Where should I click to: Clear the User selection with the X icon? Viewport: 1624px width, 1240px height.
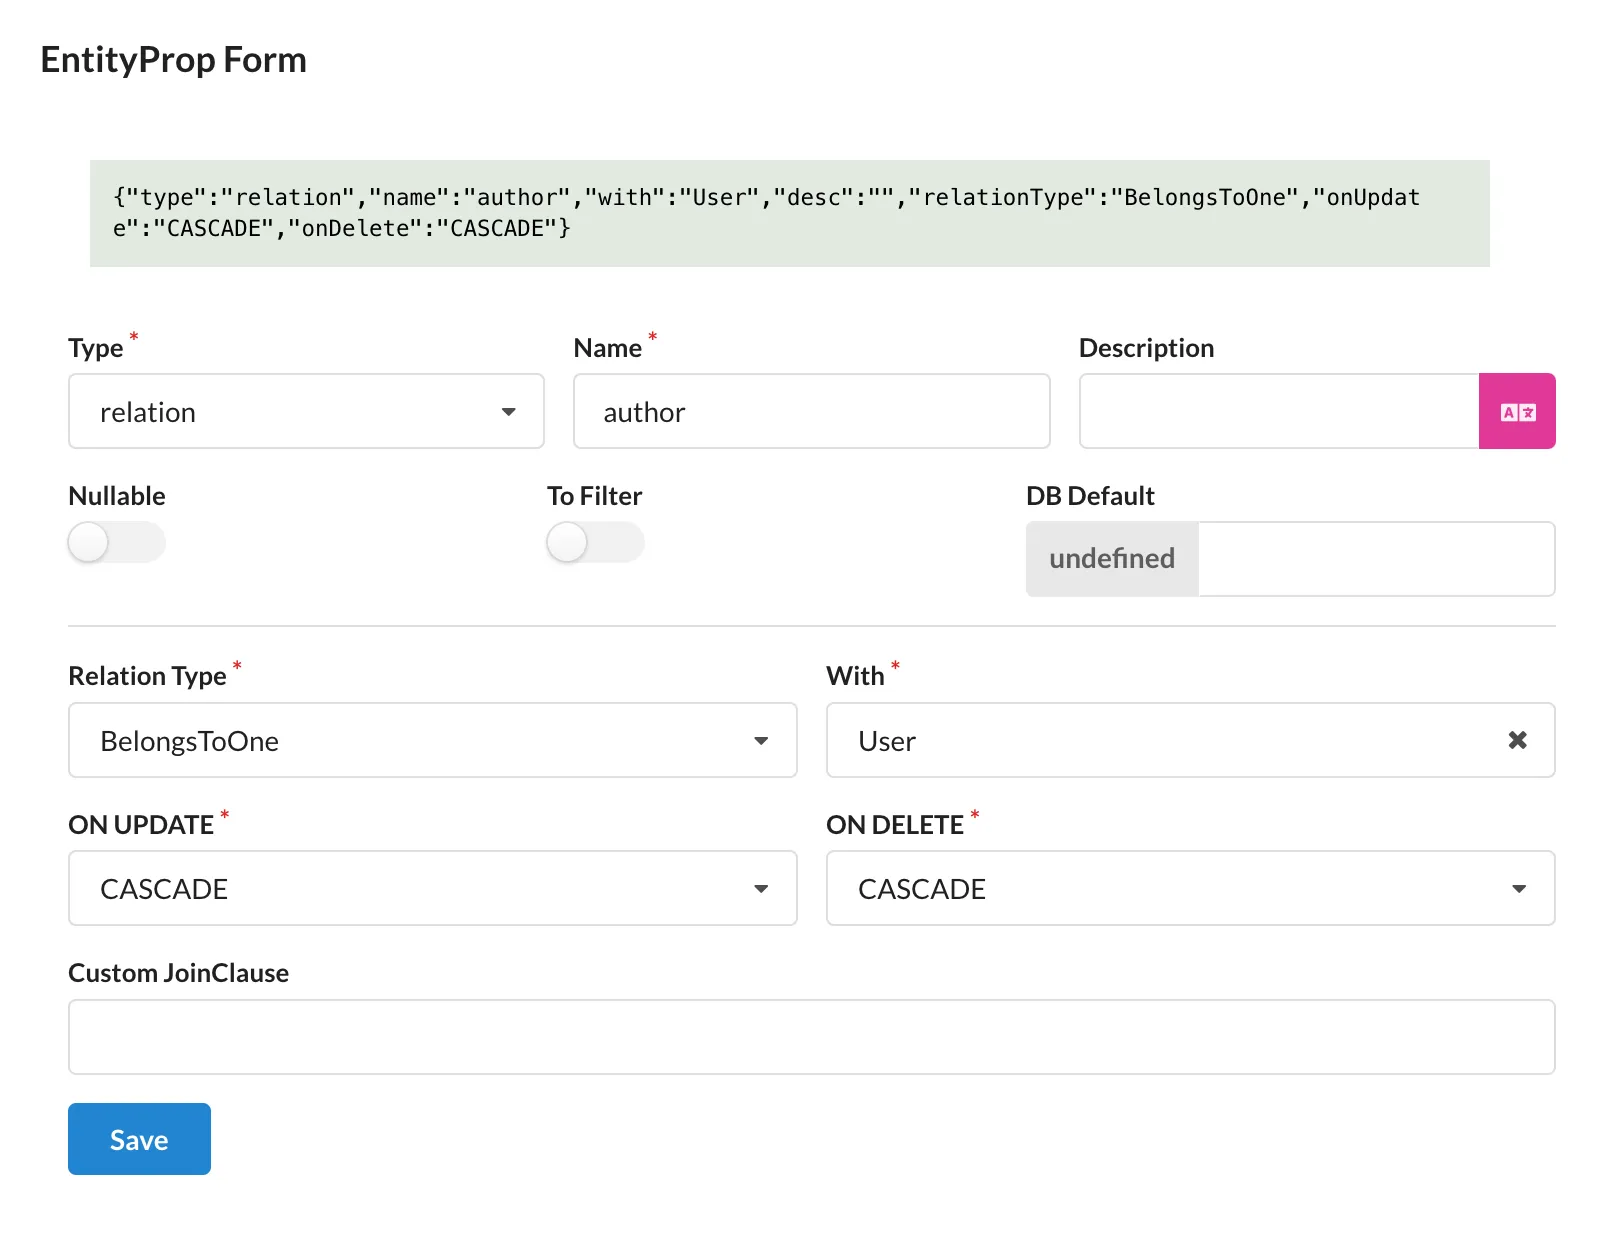[x=1517, y=740]
